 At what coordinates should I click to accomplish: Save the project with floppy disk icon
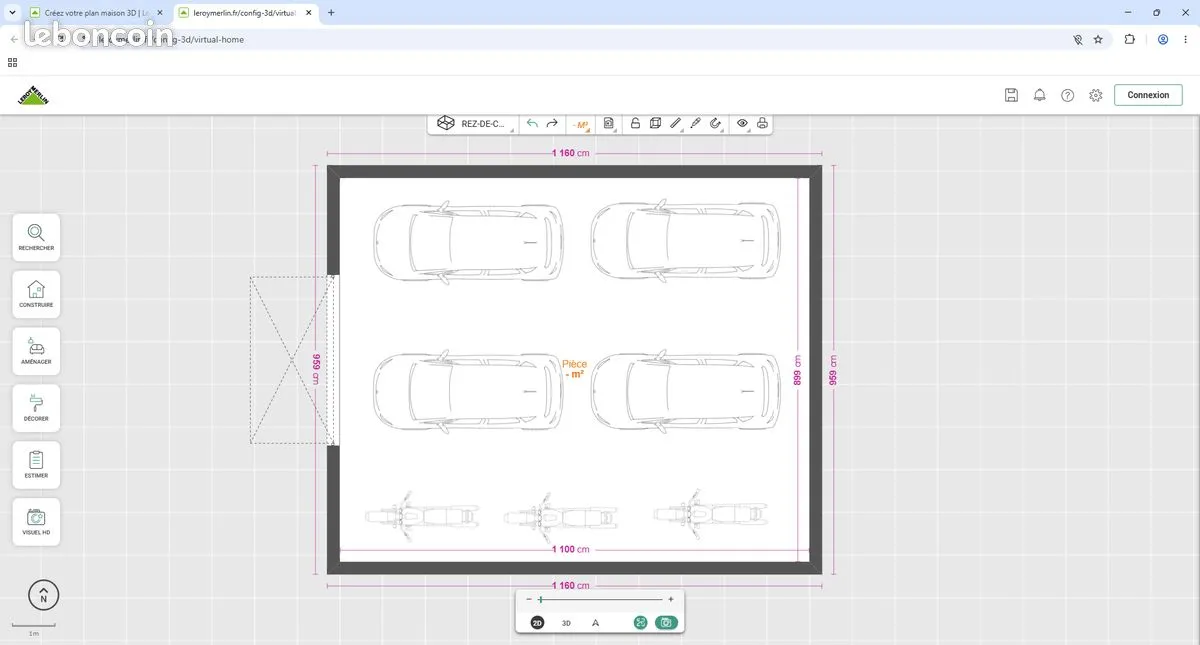click(1011, 95)
